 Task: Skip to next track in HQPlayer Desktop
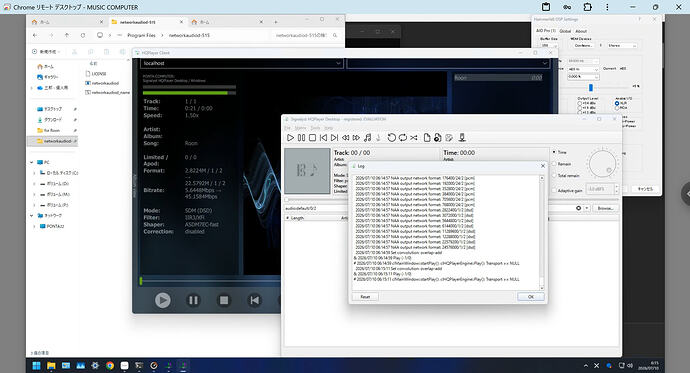pyautogui.click(x=334, y=138)
